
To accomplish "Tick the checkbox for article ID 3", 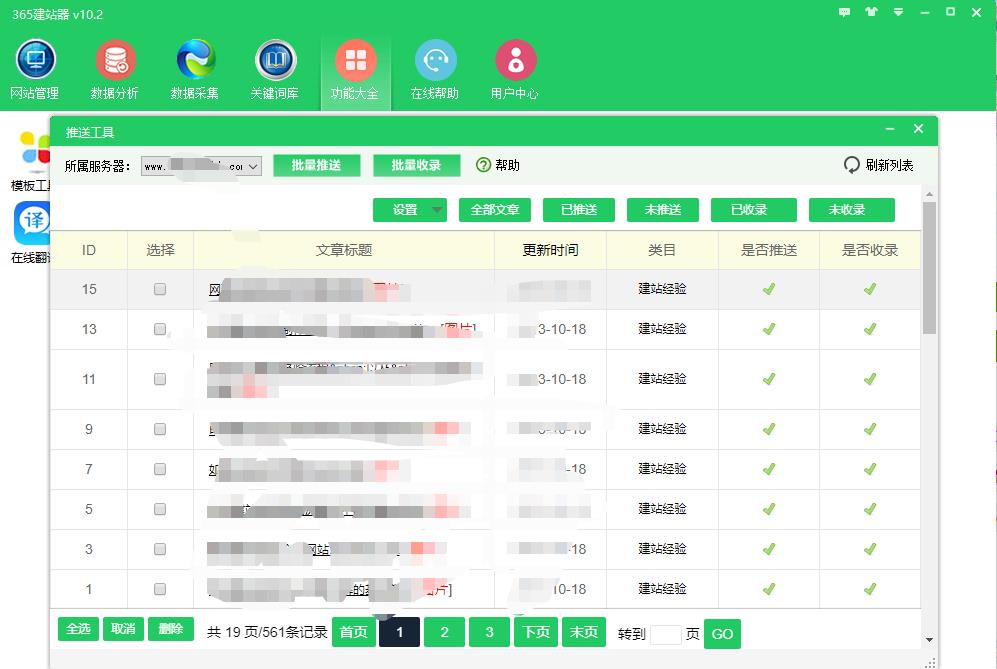I will point(160,549).
